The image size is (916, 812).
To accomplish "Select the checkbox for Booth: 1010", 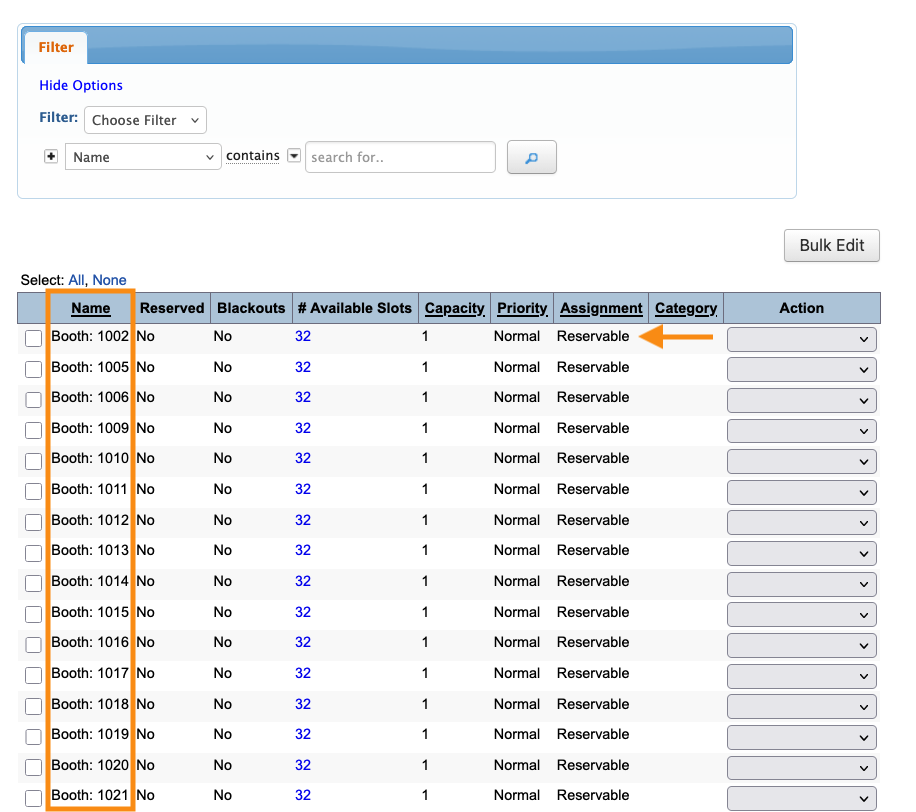I will click(x=34, y=461).
